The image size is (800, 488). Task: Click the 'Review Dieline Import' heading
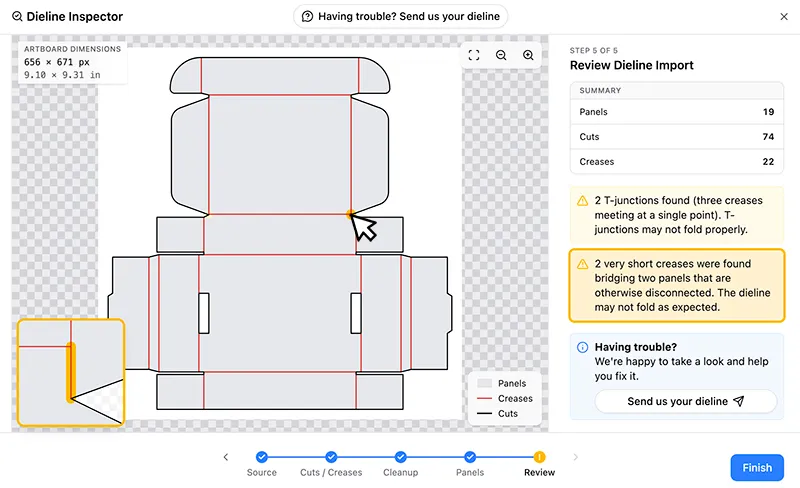click(632, 65)
